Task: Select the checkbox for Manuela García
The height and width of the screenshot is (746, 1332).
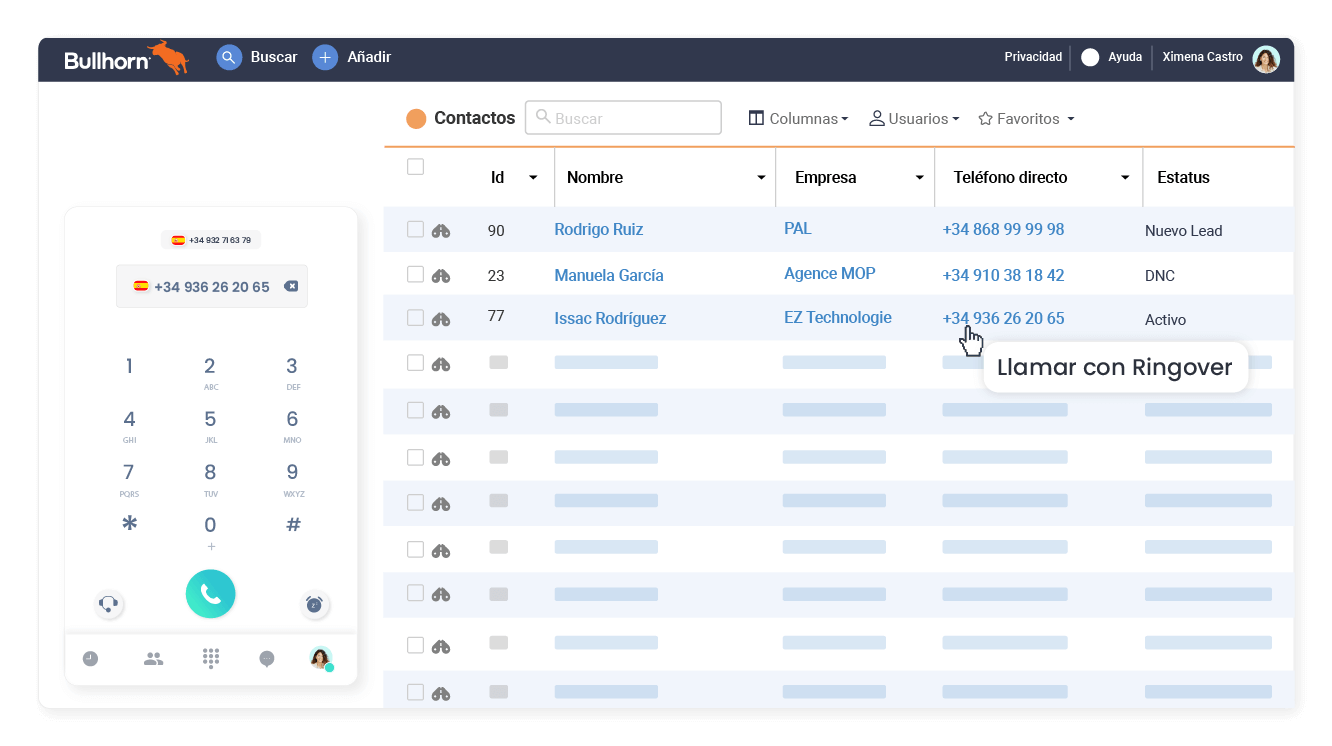Action: pyautogui.click(x=415, y=275)
